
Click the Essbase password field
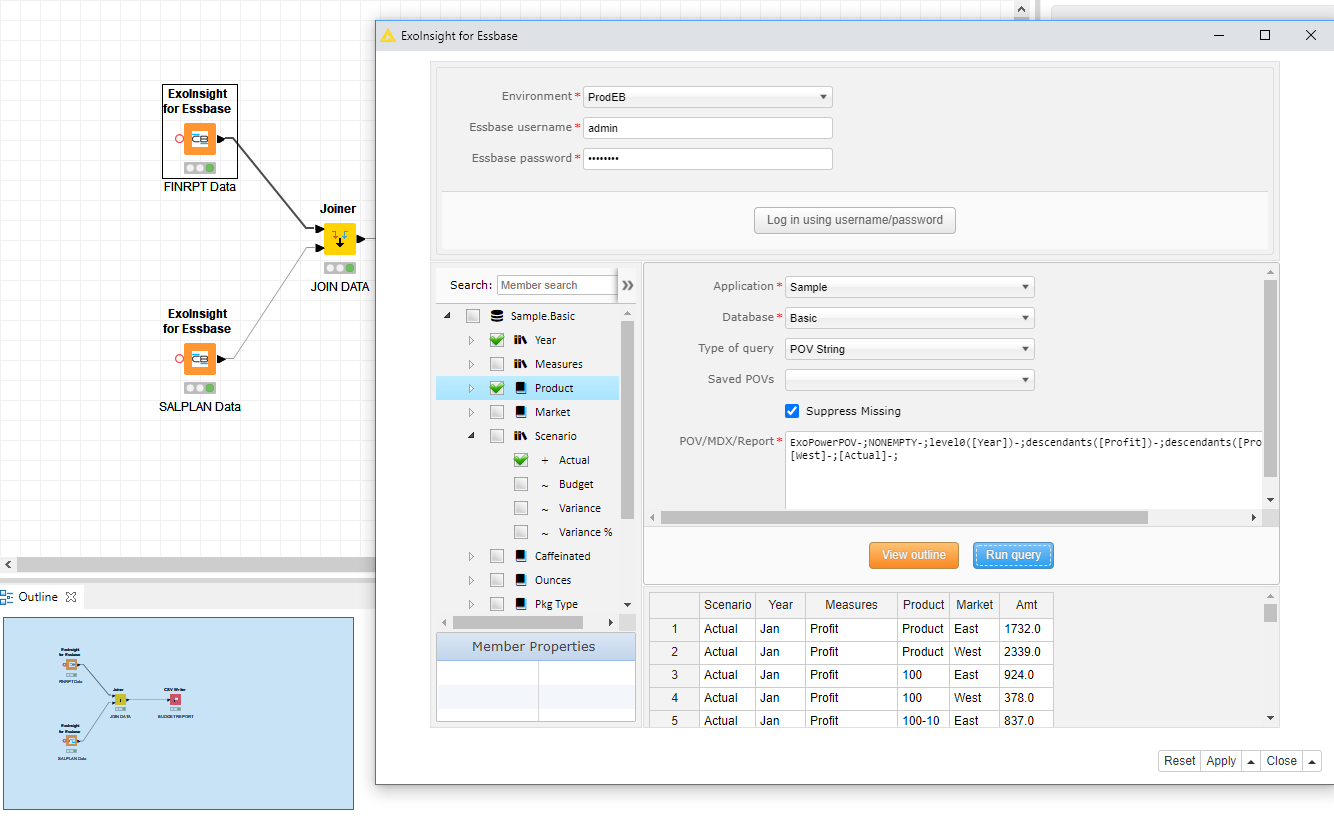(x=707, y=159)
